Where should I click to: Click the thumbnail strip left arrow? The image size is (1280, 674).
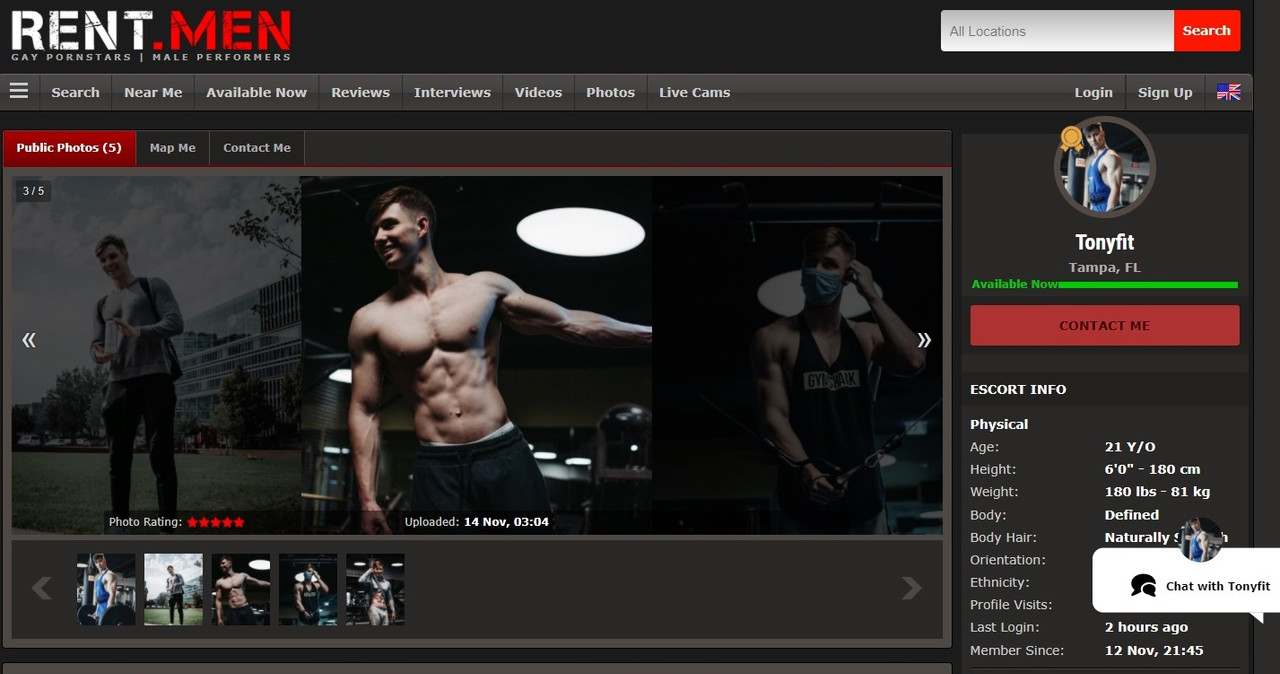tap(41, 588)
